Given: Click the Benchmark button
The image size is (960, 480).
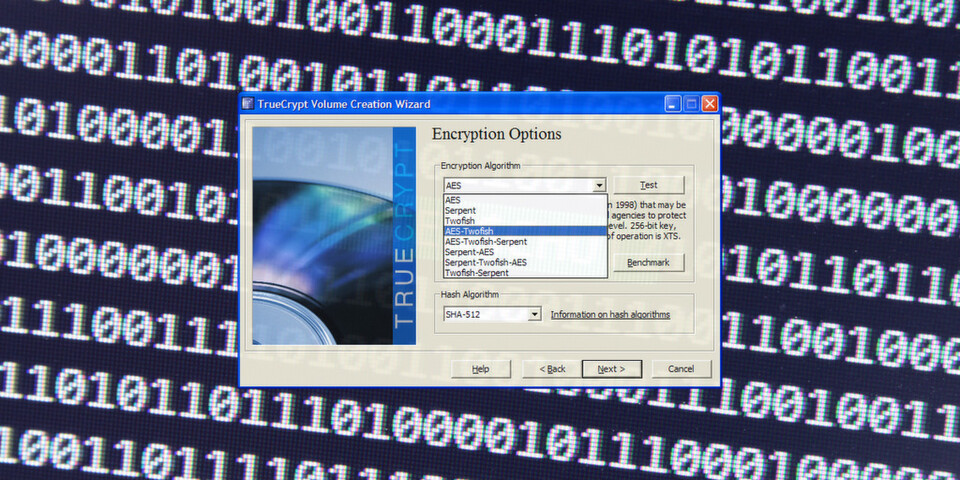Looking at the screenshot, I should pos(648,263).
